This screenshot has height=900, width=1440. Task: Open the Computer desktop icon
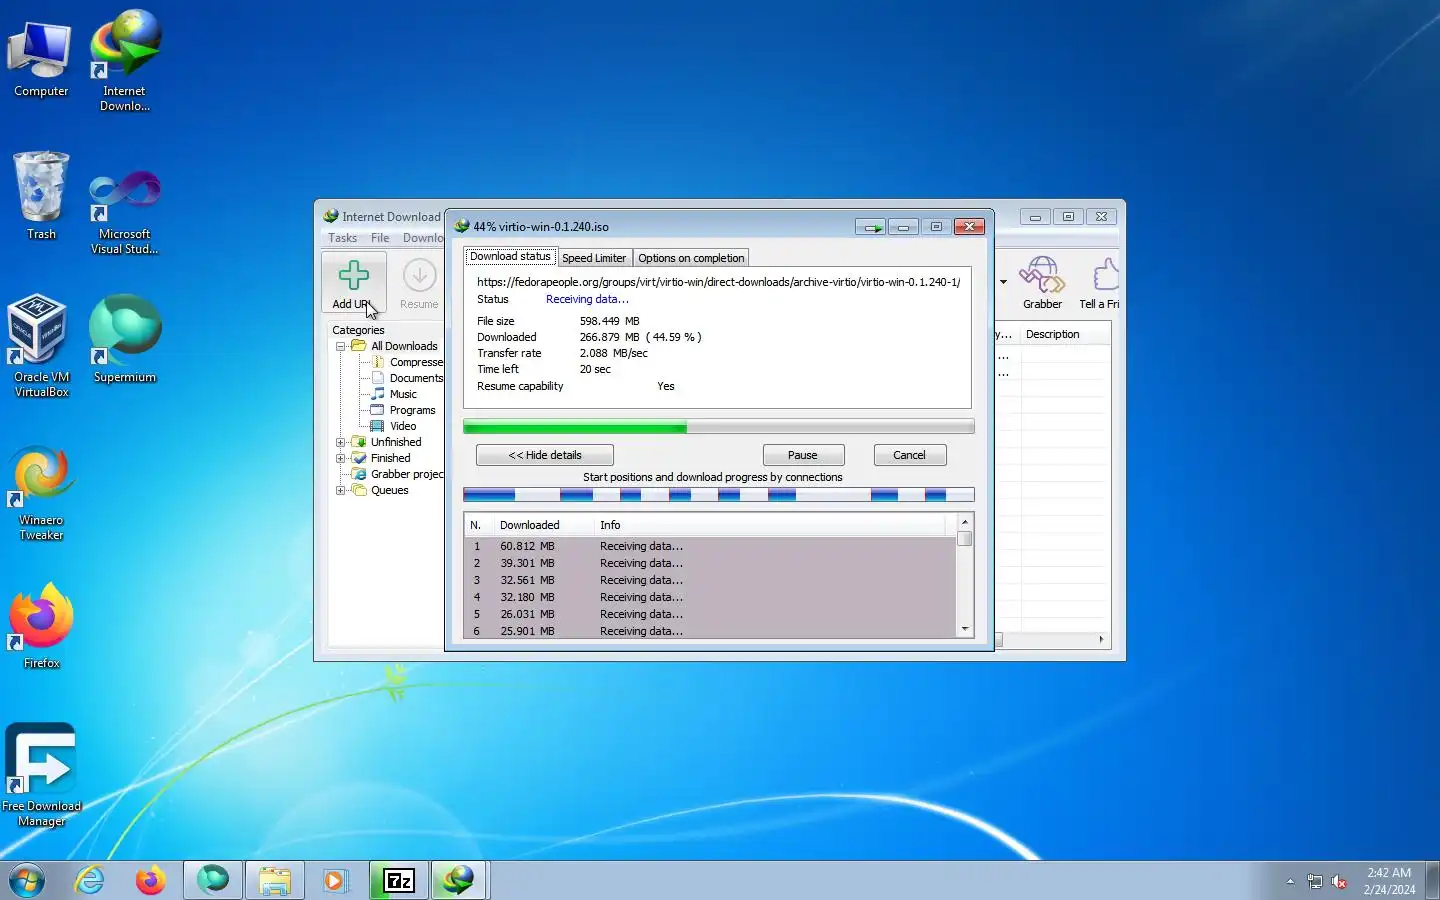point(41,59)
